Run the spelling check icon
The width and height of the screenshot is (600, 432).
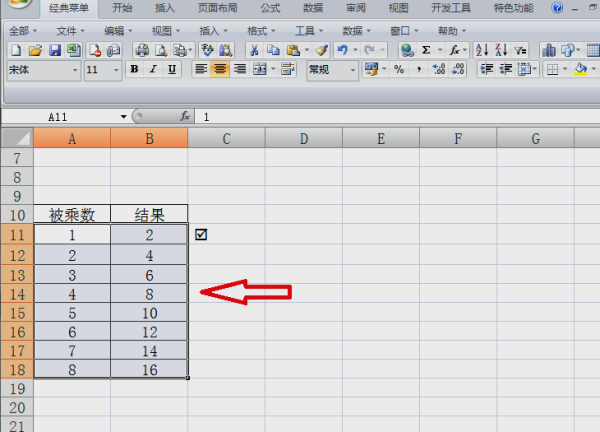[x=207, y=50]
